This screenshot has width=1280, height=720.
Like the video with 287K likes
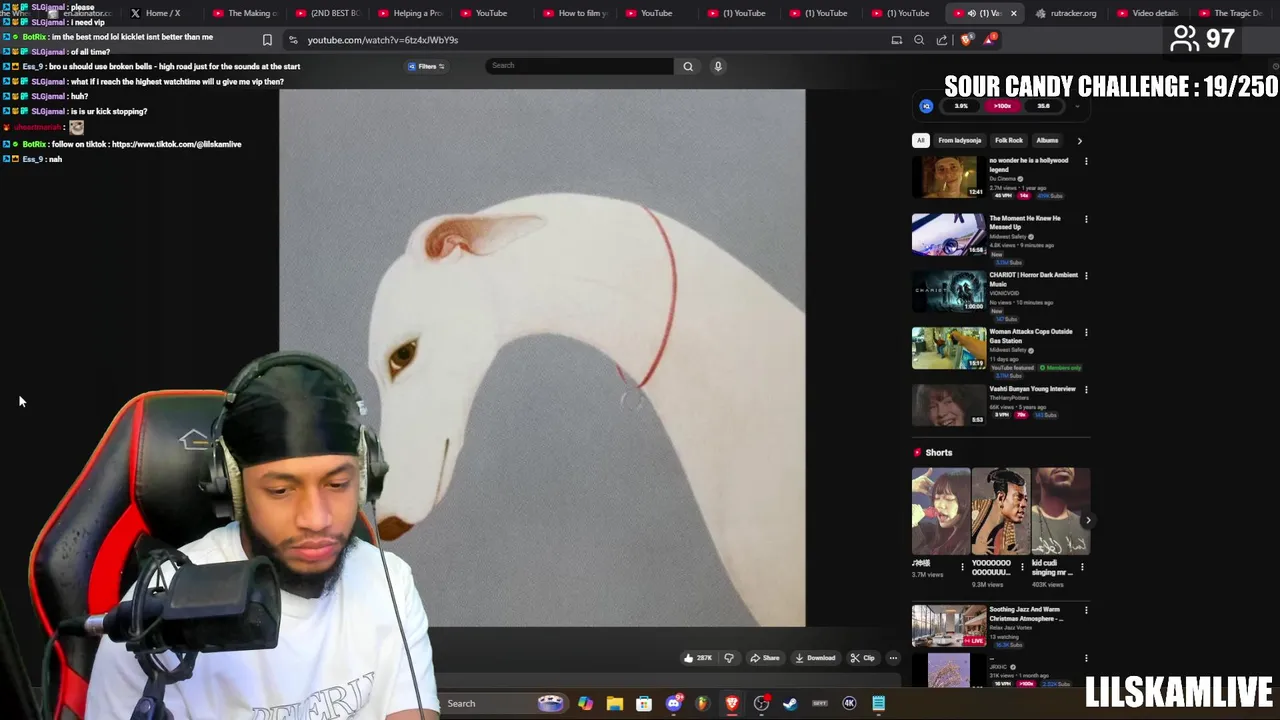click(x=698, y=658)
